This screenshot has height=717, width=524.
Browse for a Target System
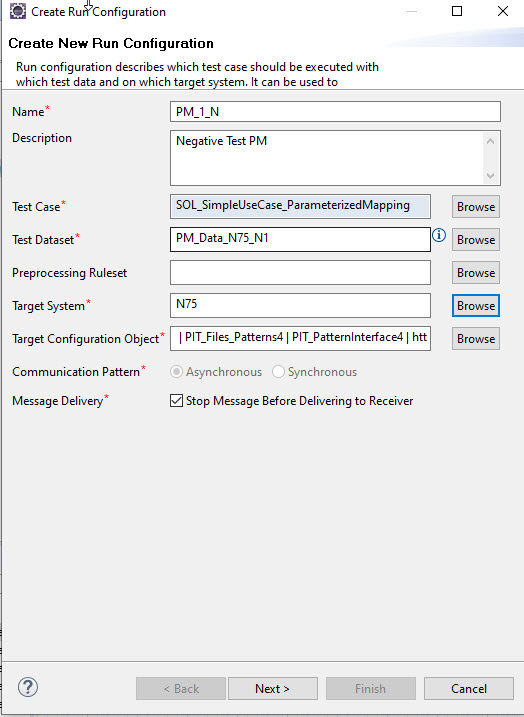click(x=476, y=305)
